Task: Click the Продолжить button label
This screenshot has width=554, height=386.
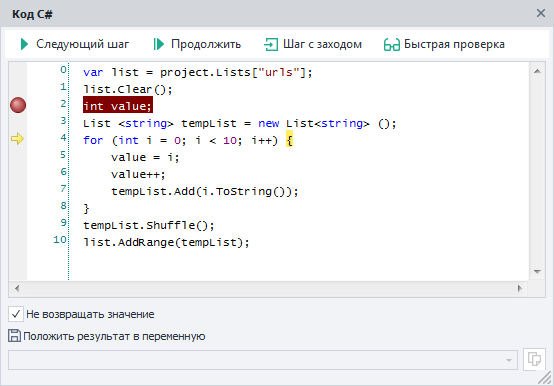Action: pyautogui.click(x=206, y=44)
